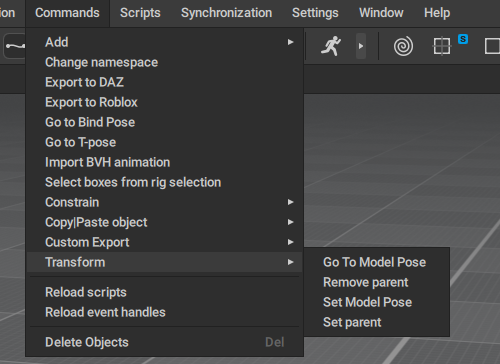Click the spiral toolbar icon
Viewport: 500px width, 364px height.
coord(403,46)
